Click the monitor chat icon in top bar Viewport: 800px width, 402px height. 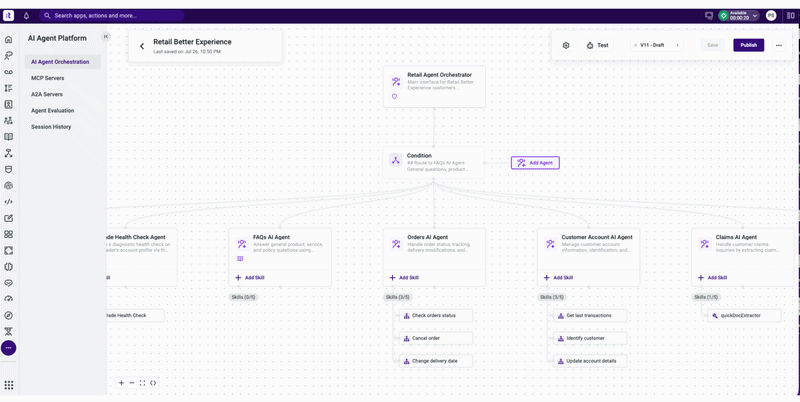709,16
